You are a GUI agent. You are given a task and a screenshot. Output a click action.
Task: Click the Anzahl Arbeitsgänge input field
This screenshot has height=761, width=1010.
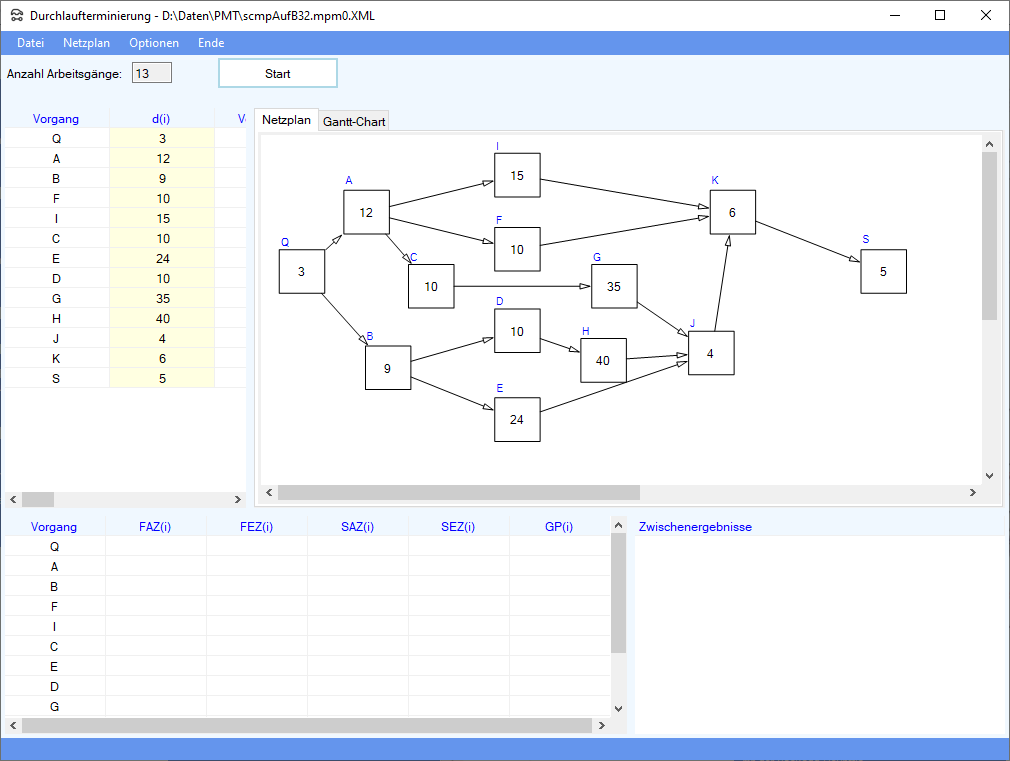pyautogui.click(x=152, y=73)
